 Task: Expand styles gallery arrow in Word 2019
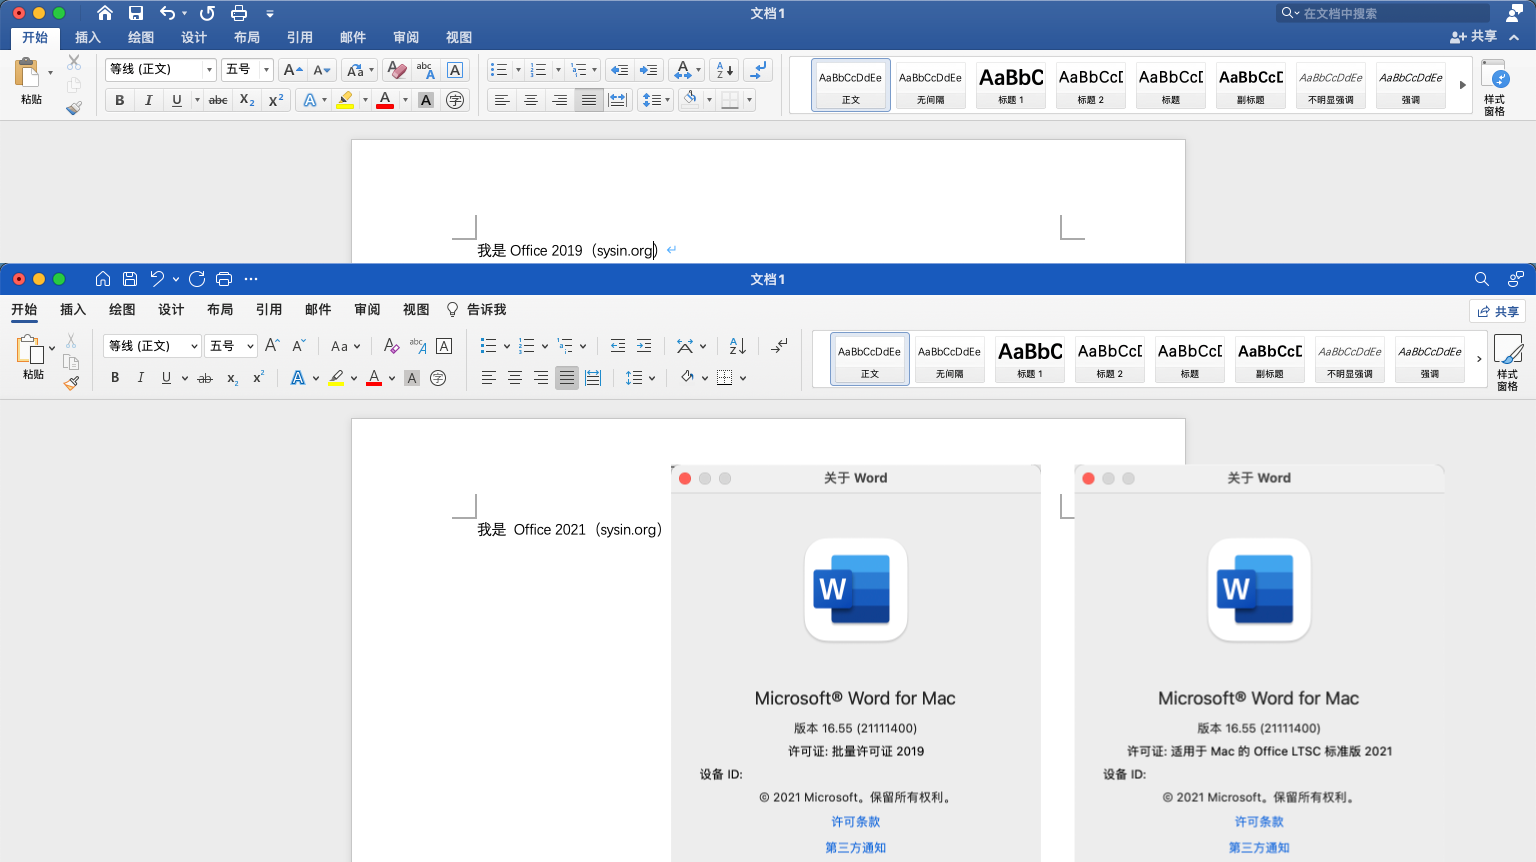pos(1462,85)
